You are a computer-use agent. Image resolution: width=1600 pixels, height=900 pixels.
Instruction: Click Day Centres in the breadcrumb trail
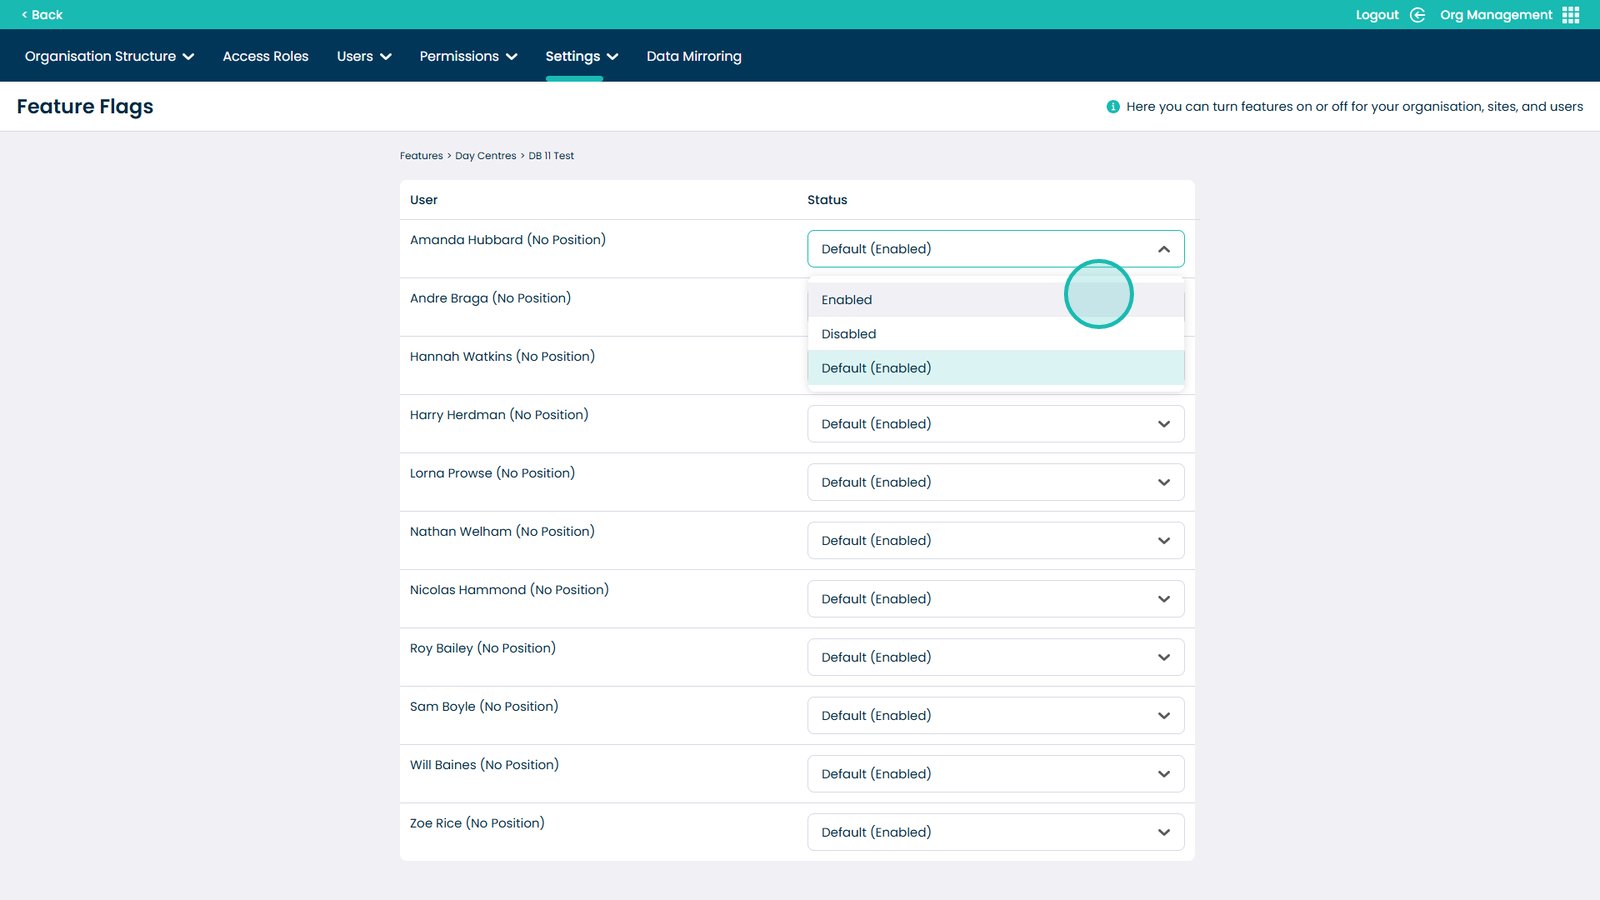tap(486, 155)
